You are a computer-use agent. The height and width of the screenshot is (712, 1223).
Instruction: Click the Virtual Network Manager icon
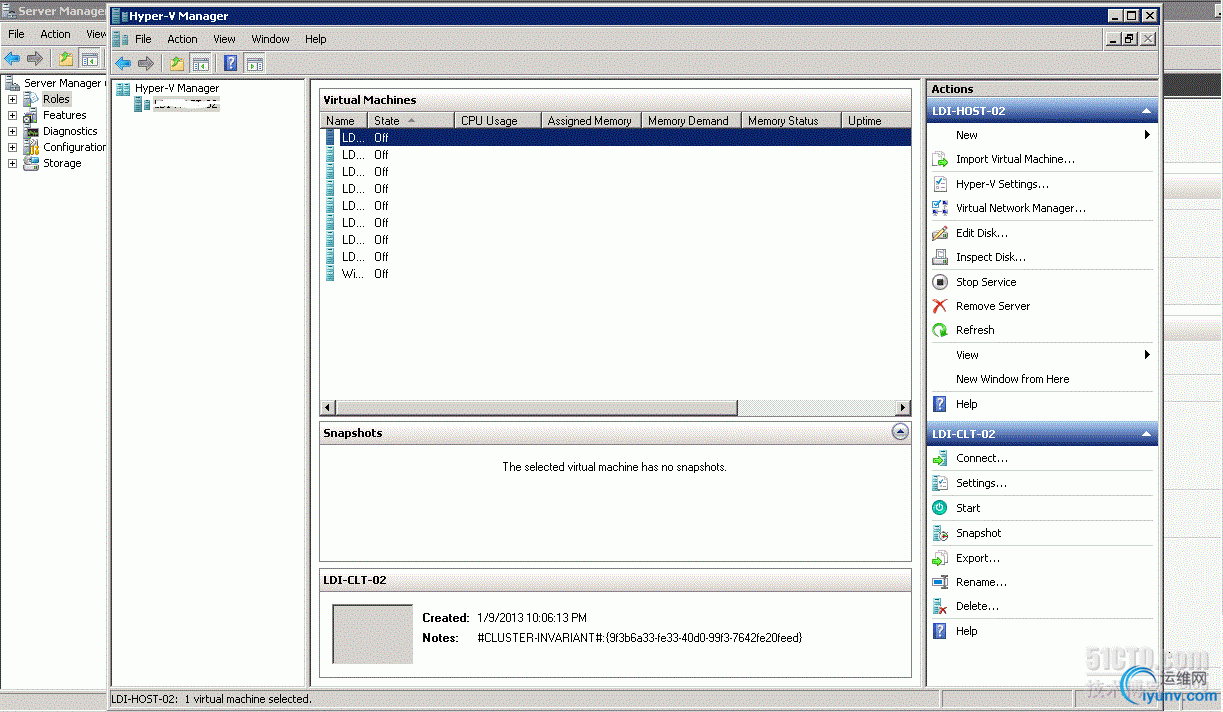pos(939,208)
